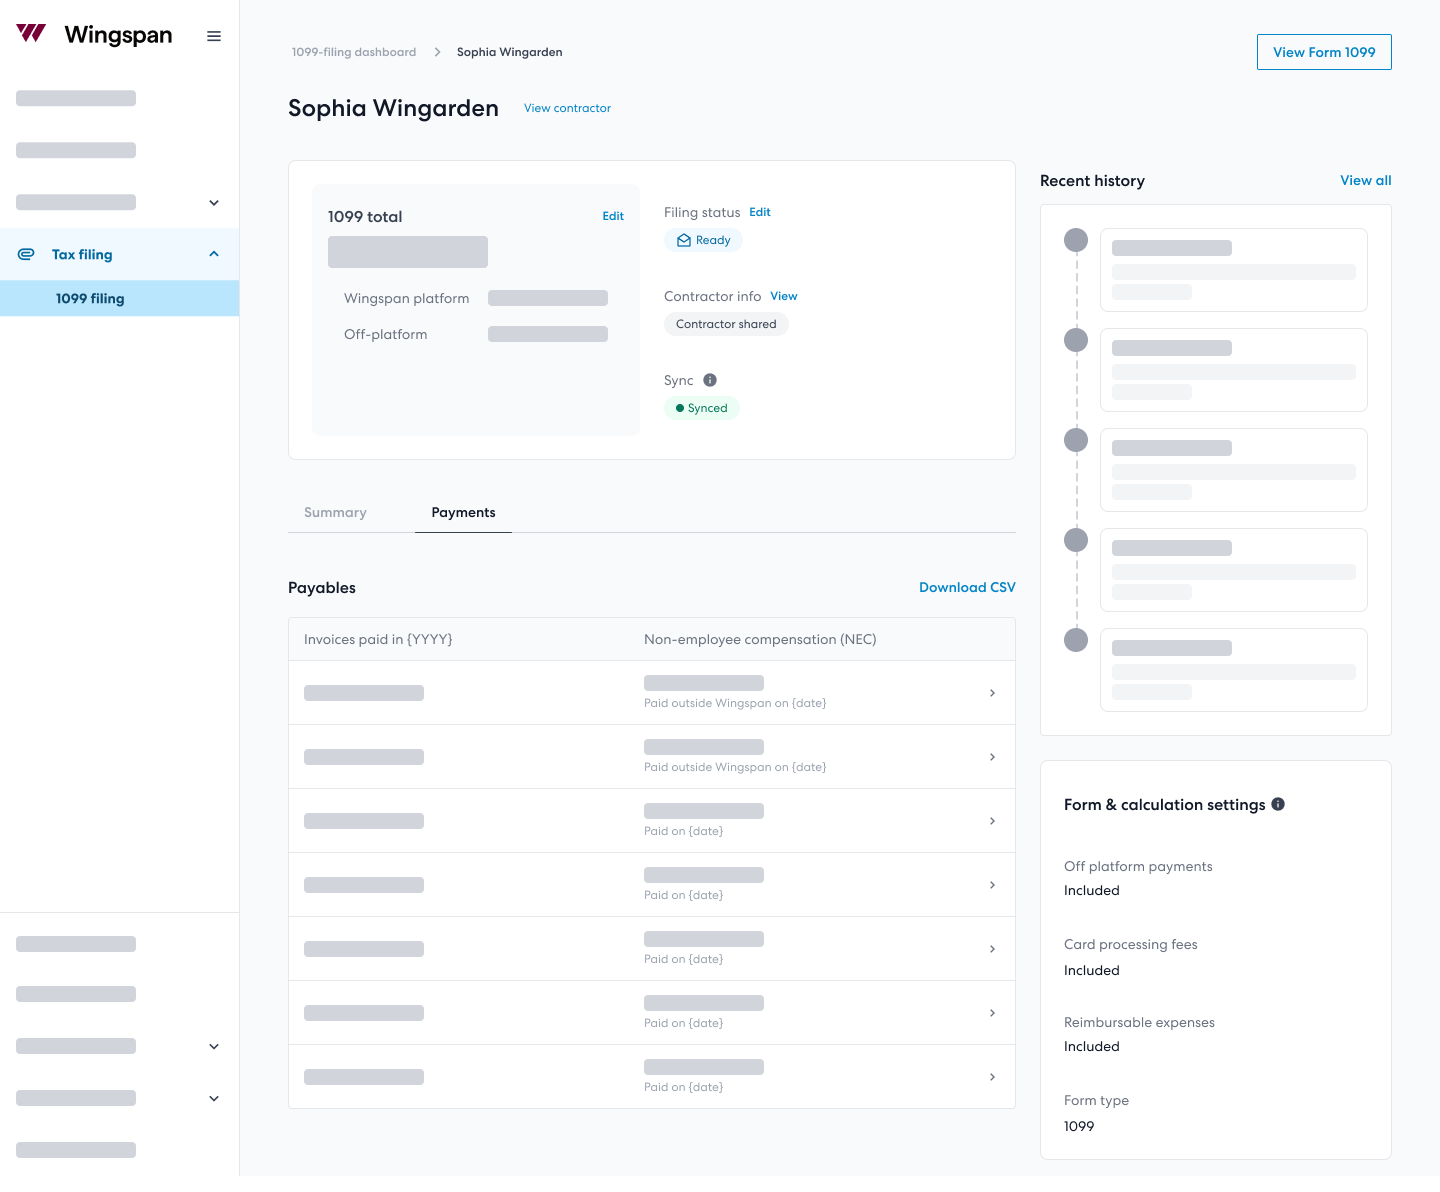
Task: Edit the Filing status
Action: pos(760,212)
